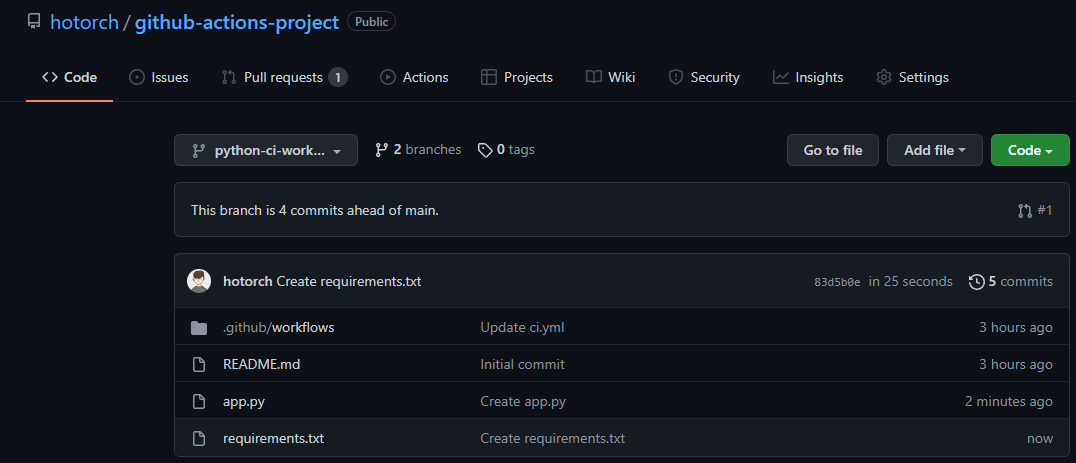Click the file icon of README.md
This screenshot has height=463, width=1076.
(199, 364)
